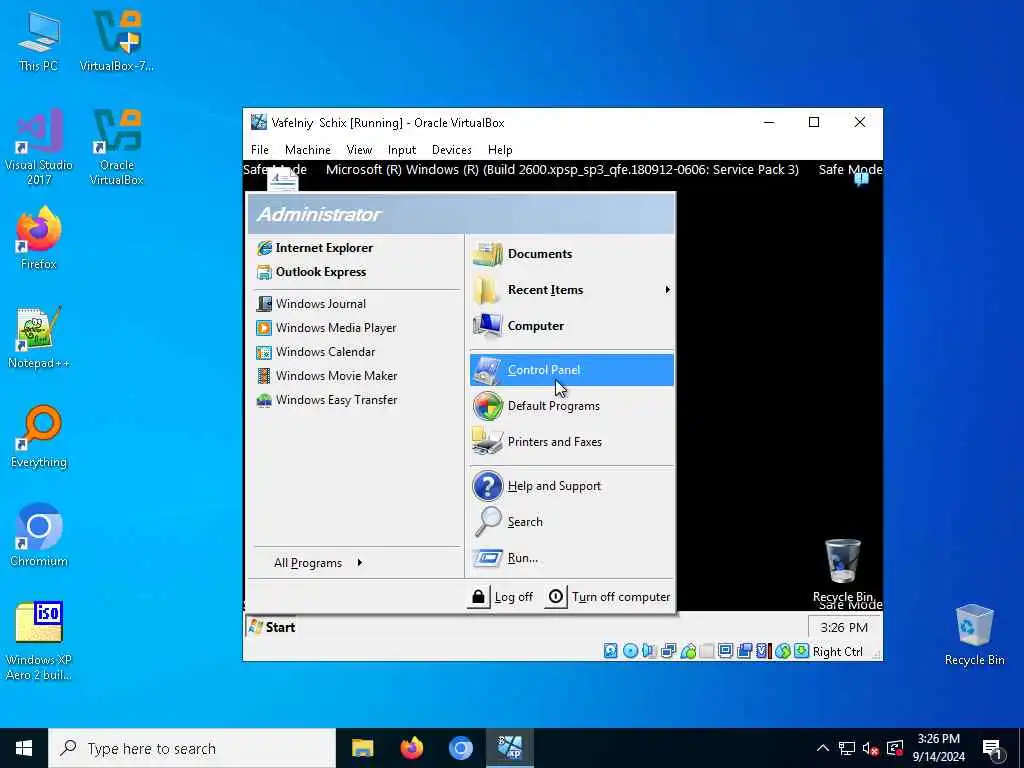Select Visual Studio 2017 desktop shortcut

(x=39, y=147)
